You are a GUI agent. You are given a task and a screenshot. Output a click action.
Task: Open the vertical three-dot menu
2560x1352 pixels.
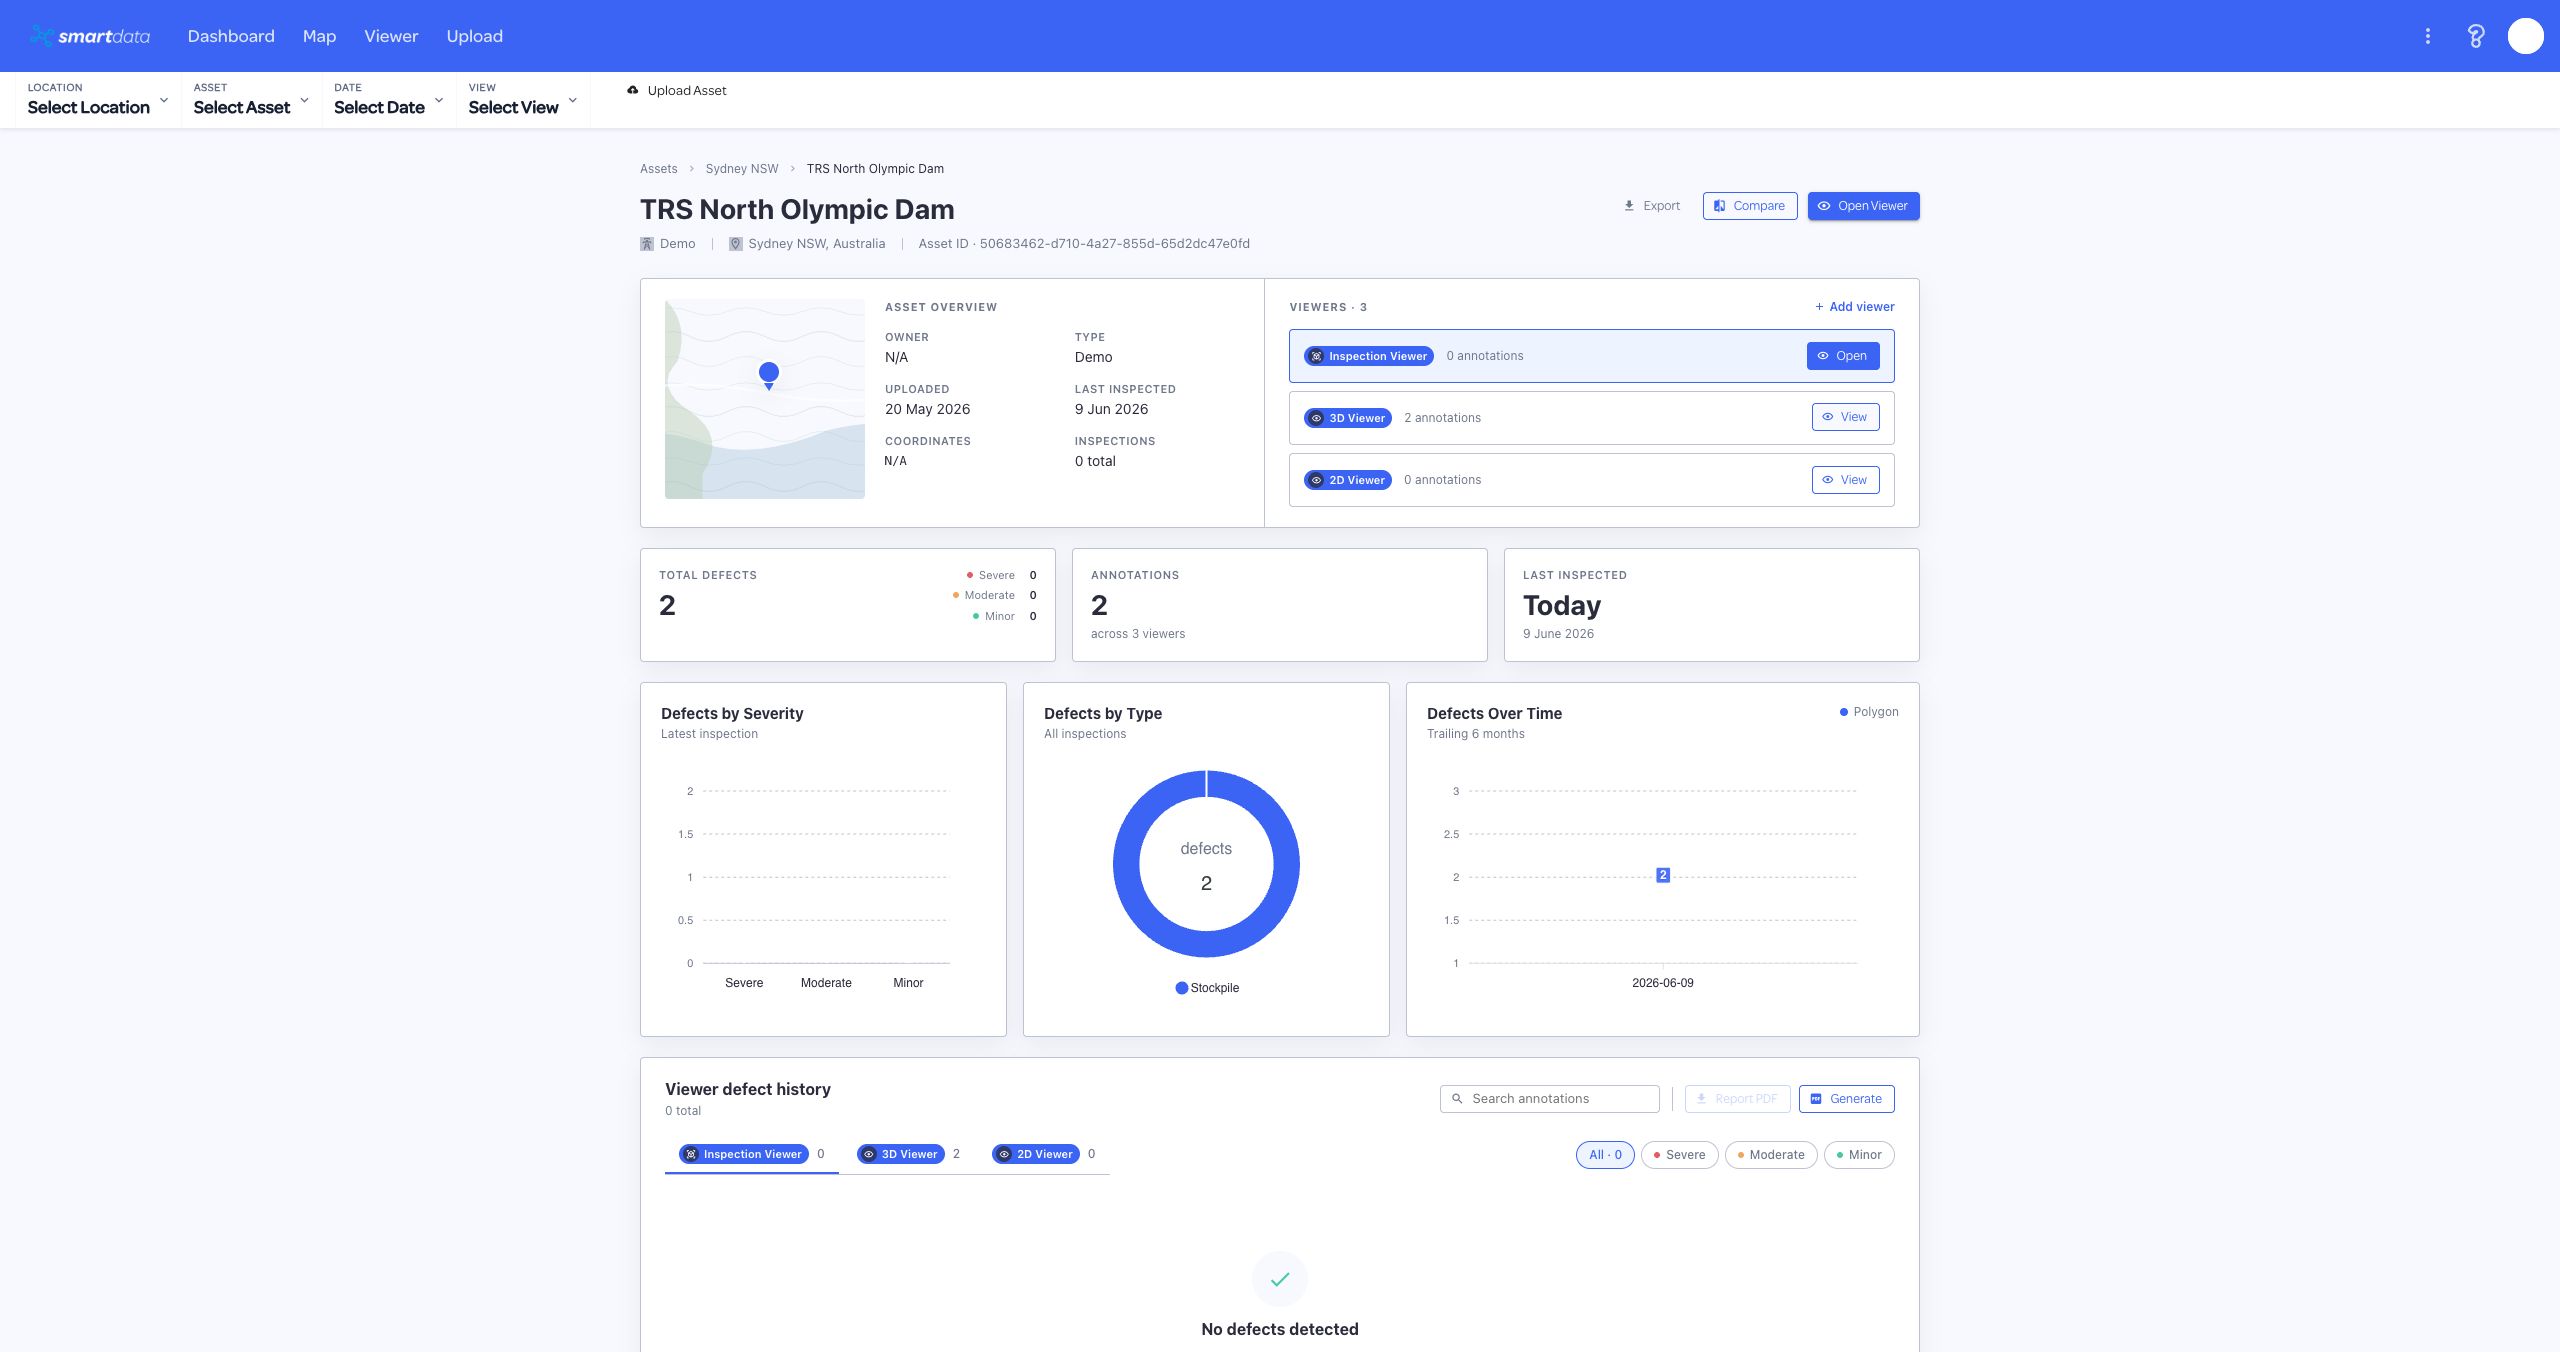(x=2427, y=36)
